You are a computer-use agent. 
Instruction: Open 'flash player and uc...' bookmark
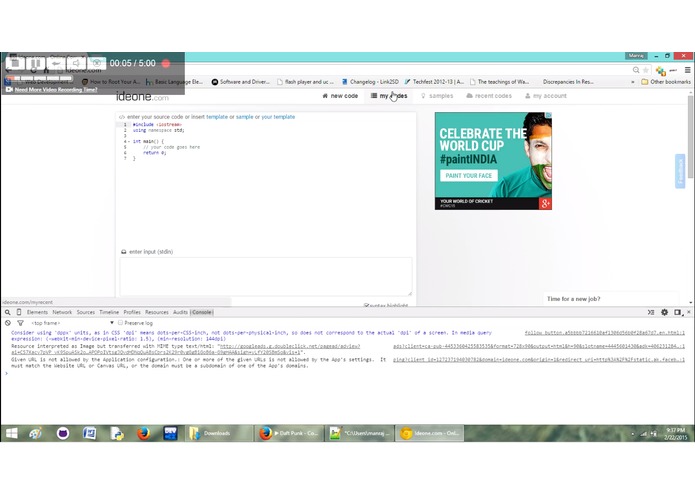coord(305,82)
